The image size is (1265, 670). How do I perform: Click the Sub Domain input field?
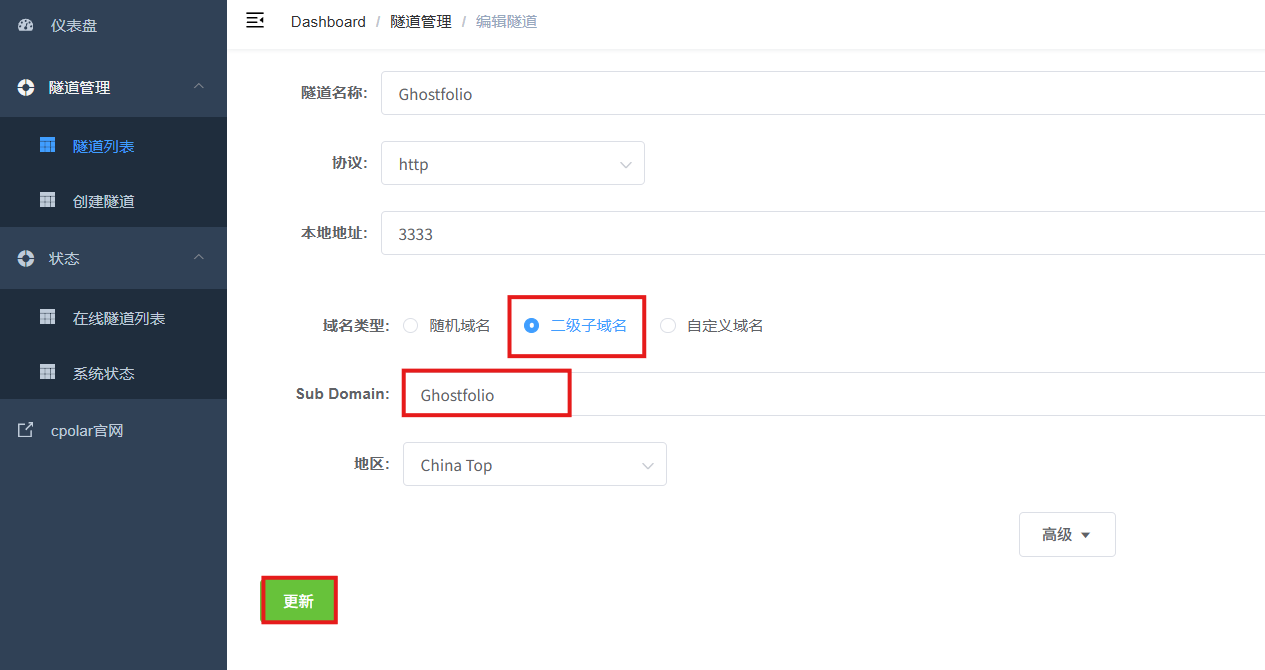(x=834, y=394)
